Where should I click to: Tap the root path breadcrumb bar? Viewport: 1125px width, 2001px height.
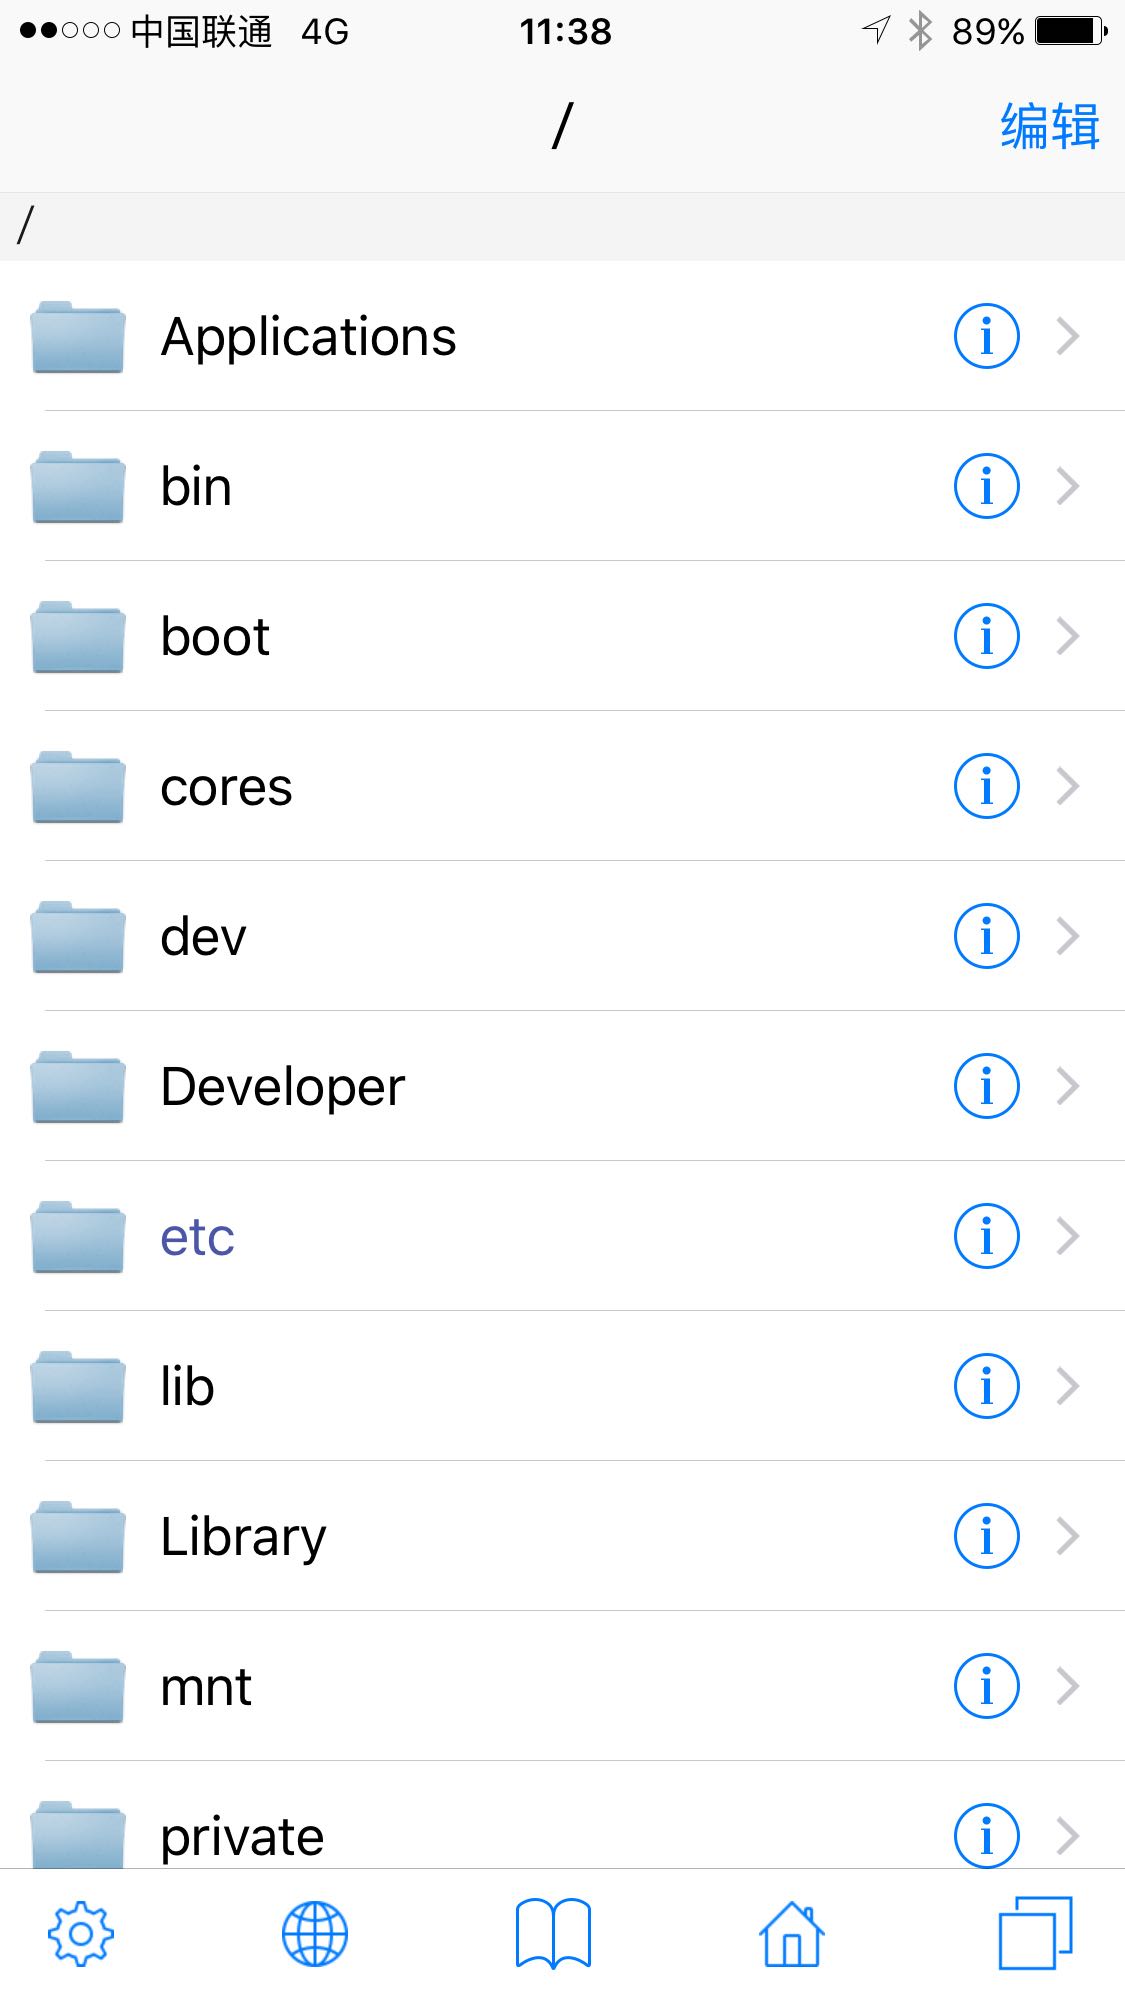[x=562, y=226]
